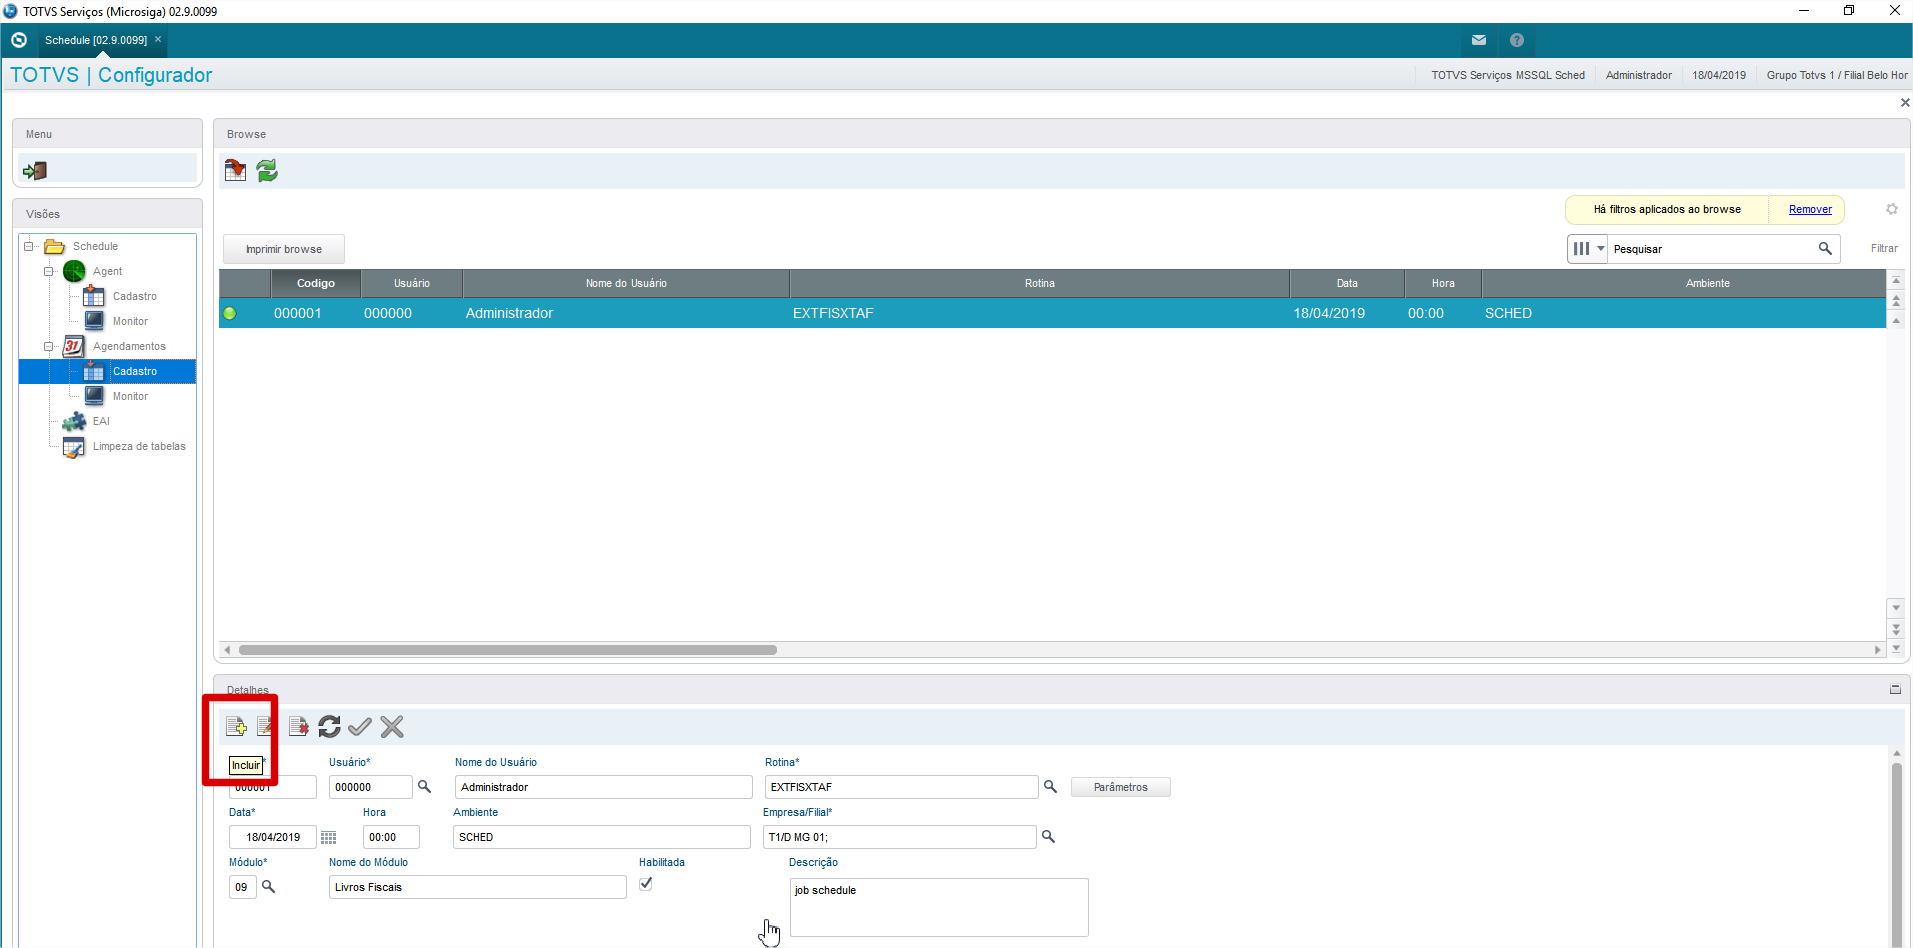Open the lookup magnifier beside the Rotina field

(x=1050, y=787)
